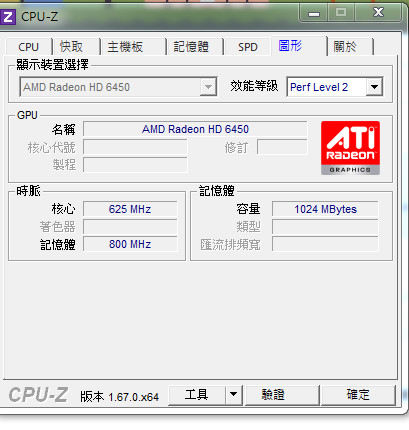The image size is (409, 430).
Task: Open the 工具 button dropdown arrow
Action: click(x=234, y=395)
